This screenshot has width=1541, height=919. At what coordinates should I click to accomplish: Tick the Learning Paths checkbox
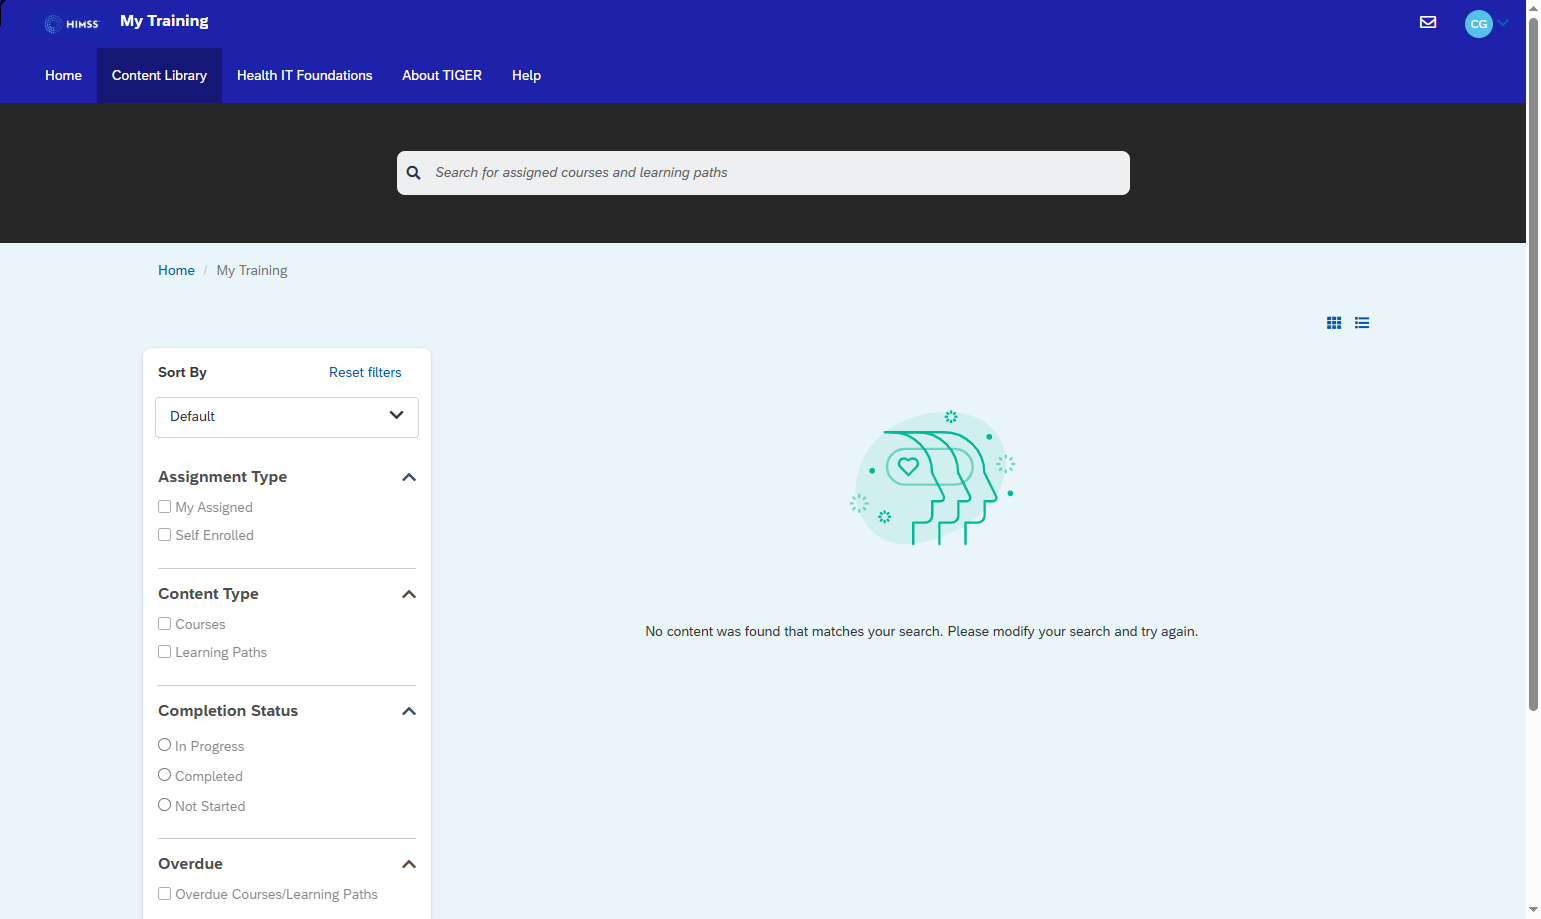pos(165,652)
